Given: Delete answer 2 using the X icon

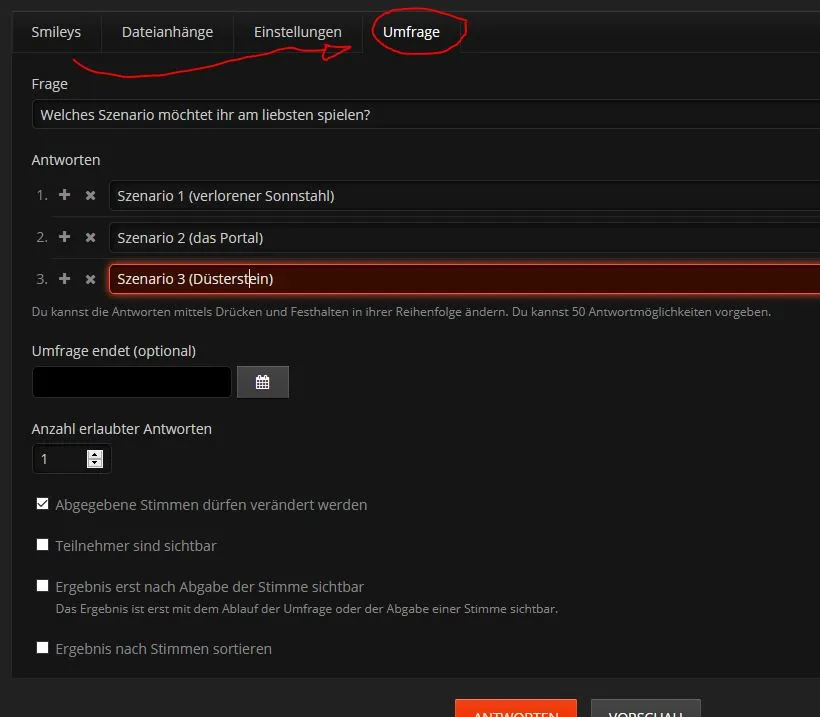Looking at the screenshot, I should (90, 238).
